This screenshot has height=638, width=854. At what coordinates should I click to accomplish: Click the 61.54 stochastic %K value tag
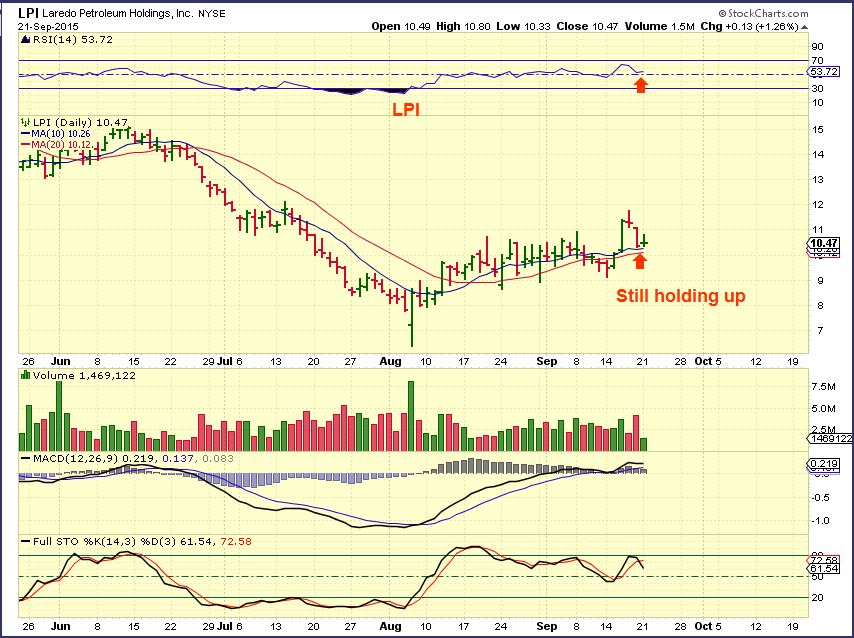[824, 569]
